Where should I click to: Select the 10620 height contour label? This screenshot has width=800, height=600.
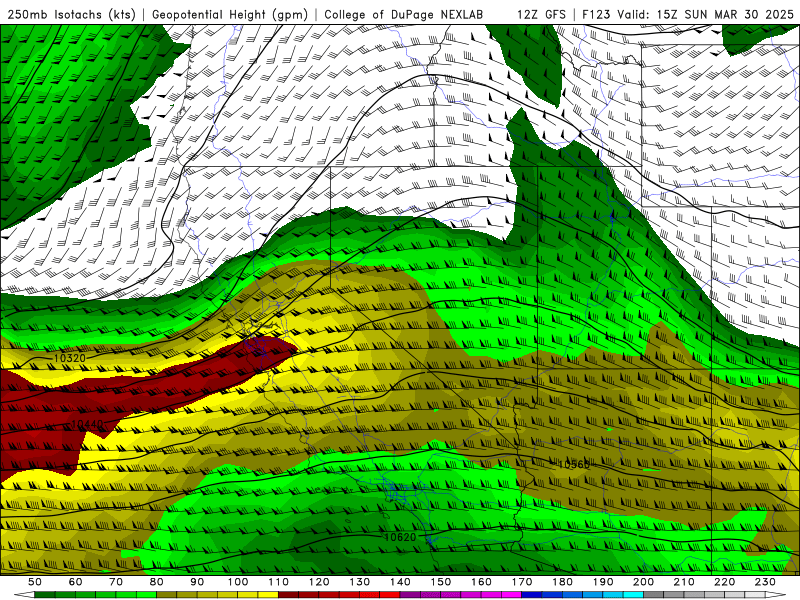tap(400, 537)
